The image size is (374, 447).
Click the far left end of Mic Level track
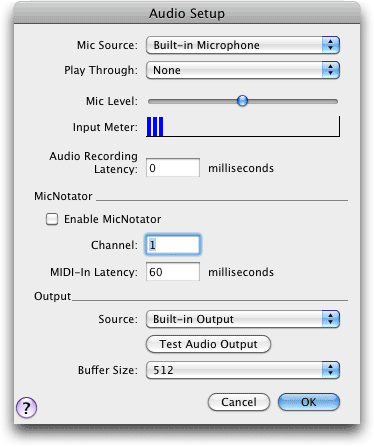pos(150,101)
